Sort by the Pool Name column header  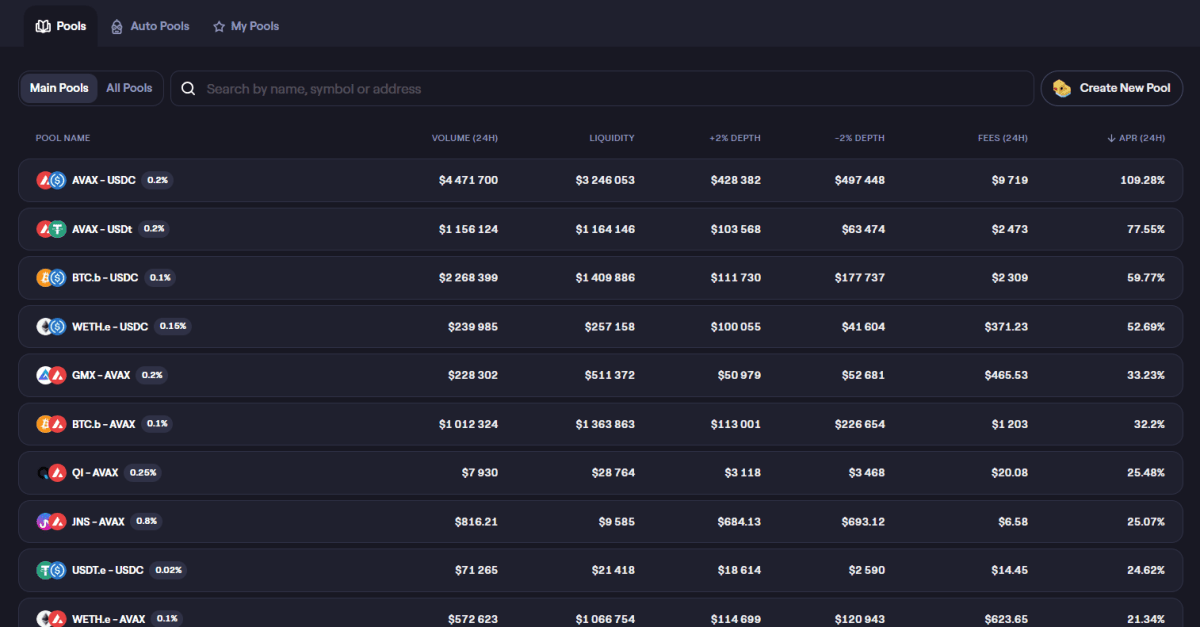click(63, 138)
